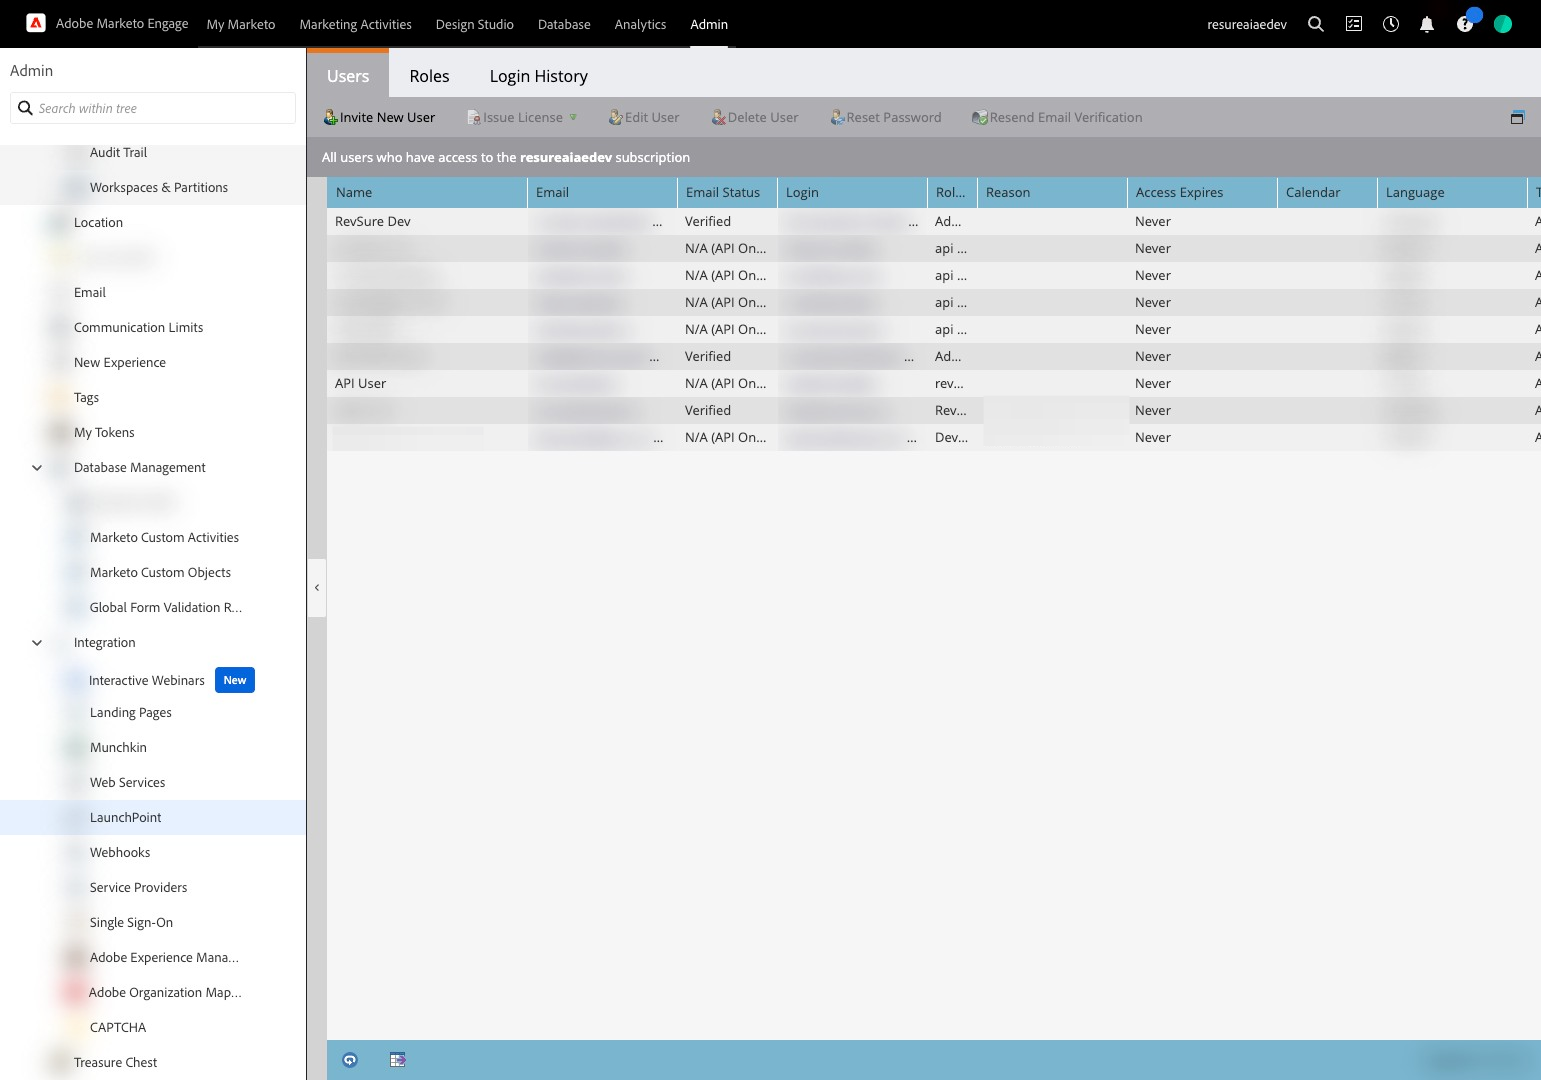Viewport: 1541px width, 1080px height.
Task: Switch to the Users tab
Action: (348, 76)
